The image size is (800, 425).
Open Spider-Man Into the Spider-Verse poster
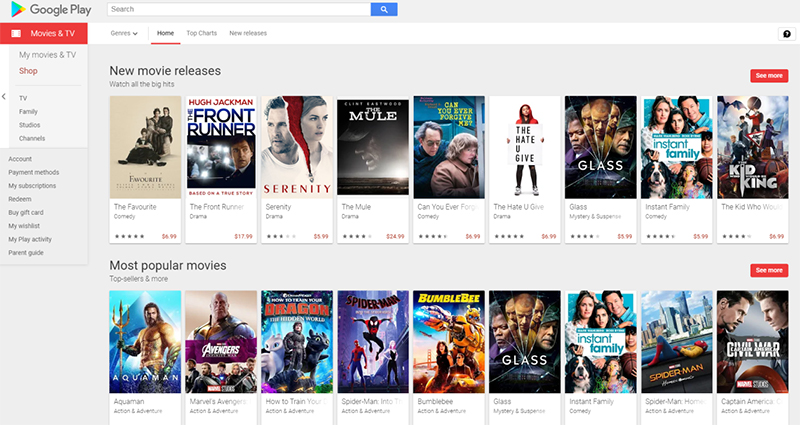click(373, 342)
